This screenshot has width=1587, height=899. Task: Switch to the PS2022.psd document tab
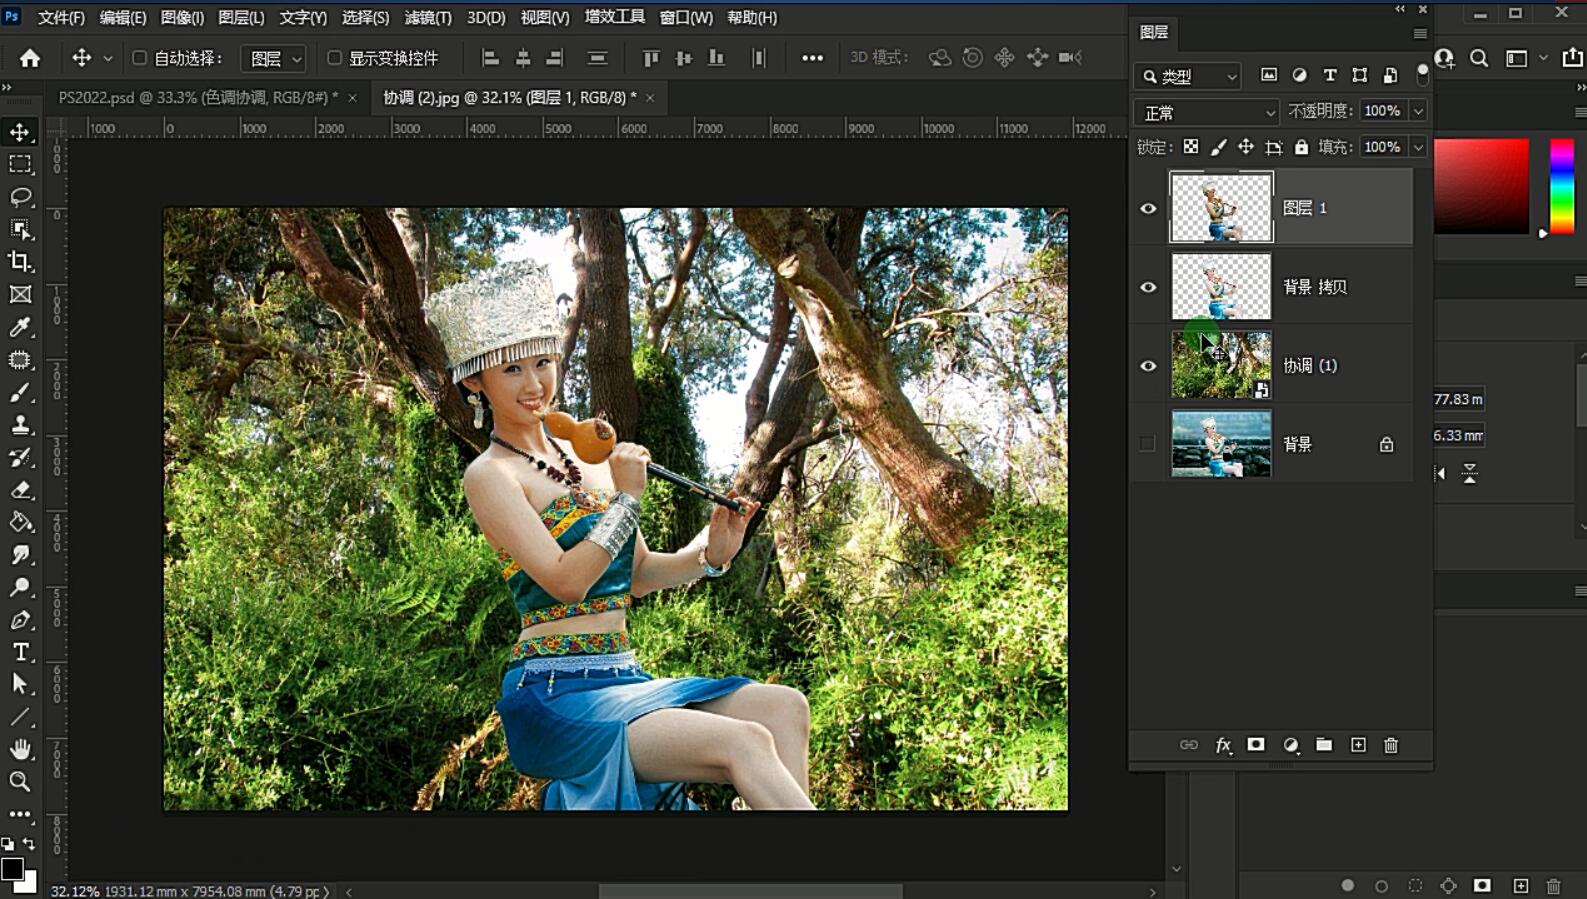198,97
